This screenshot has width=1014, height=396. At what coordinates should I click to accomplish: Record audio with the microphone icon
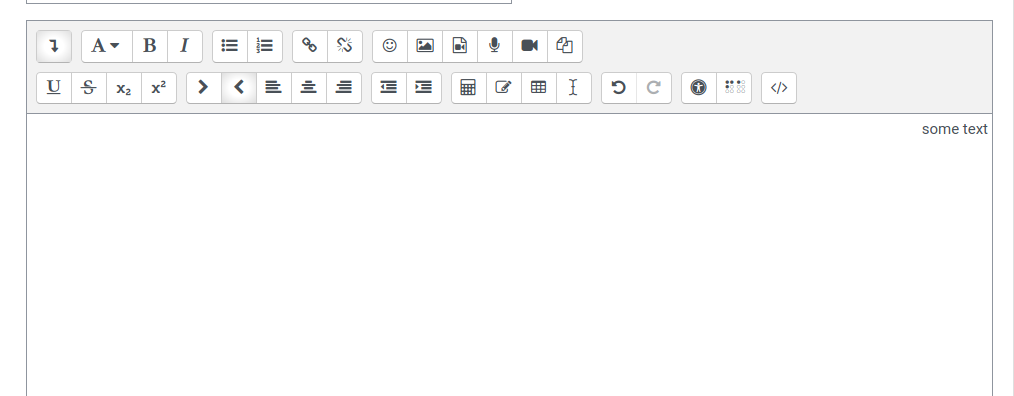point(495,46)
